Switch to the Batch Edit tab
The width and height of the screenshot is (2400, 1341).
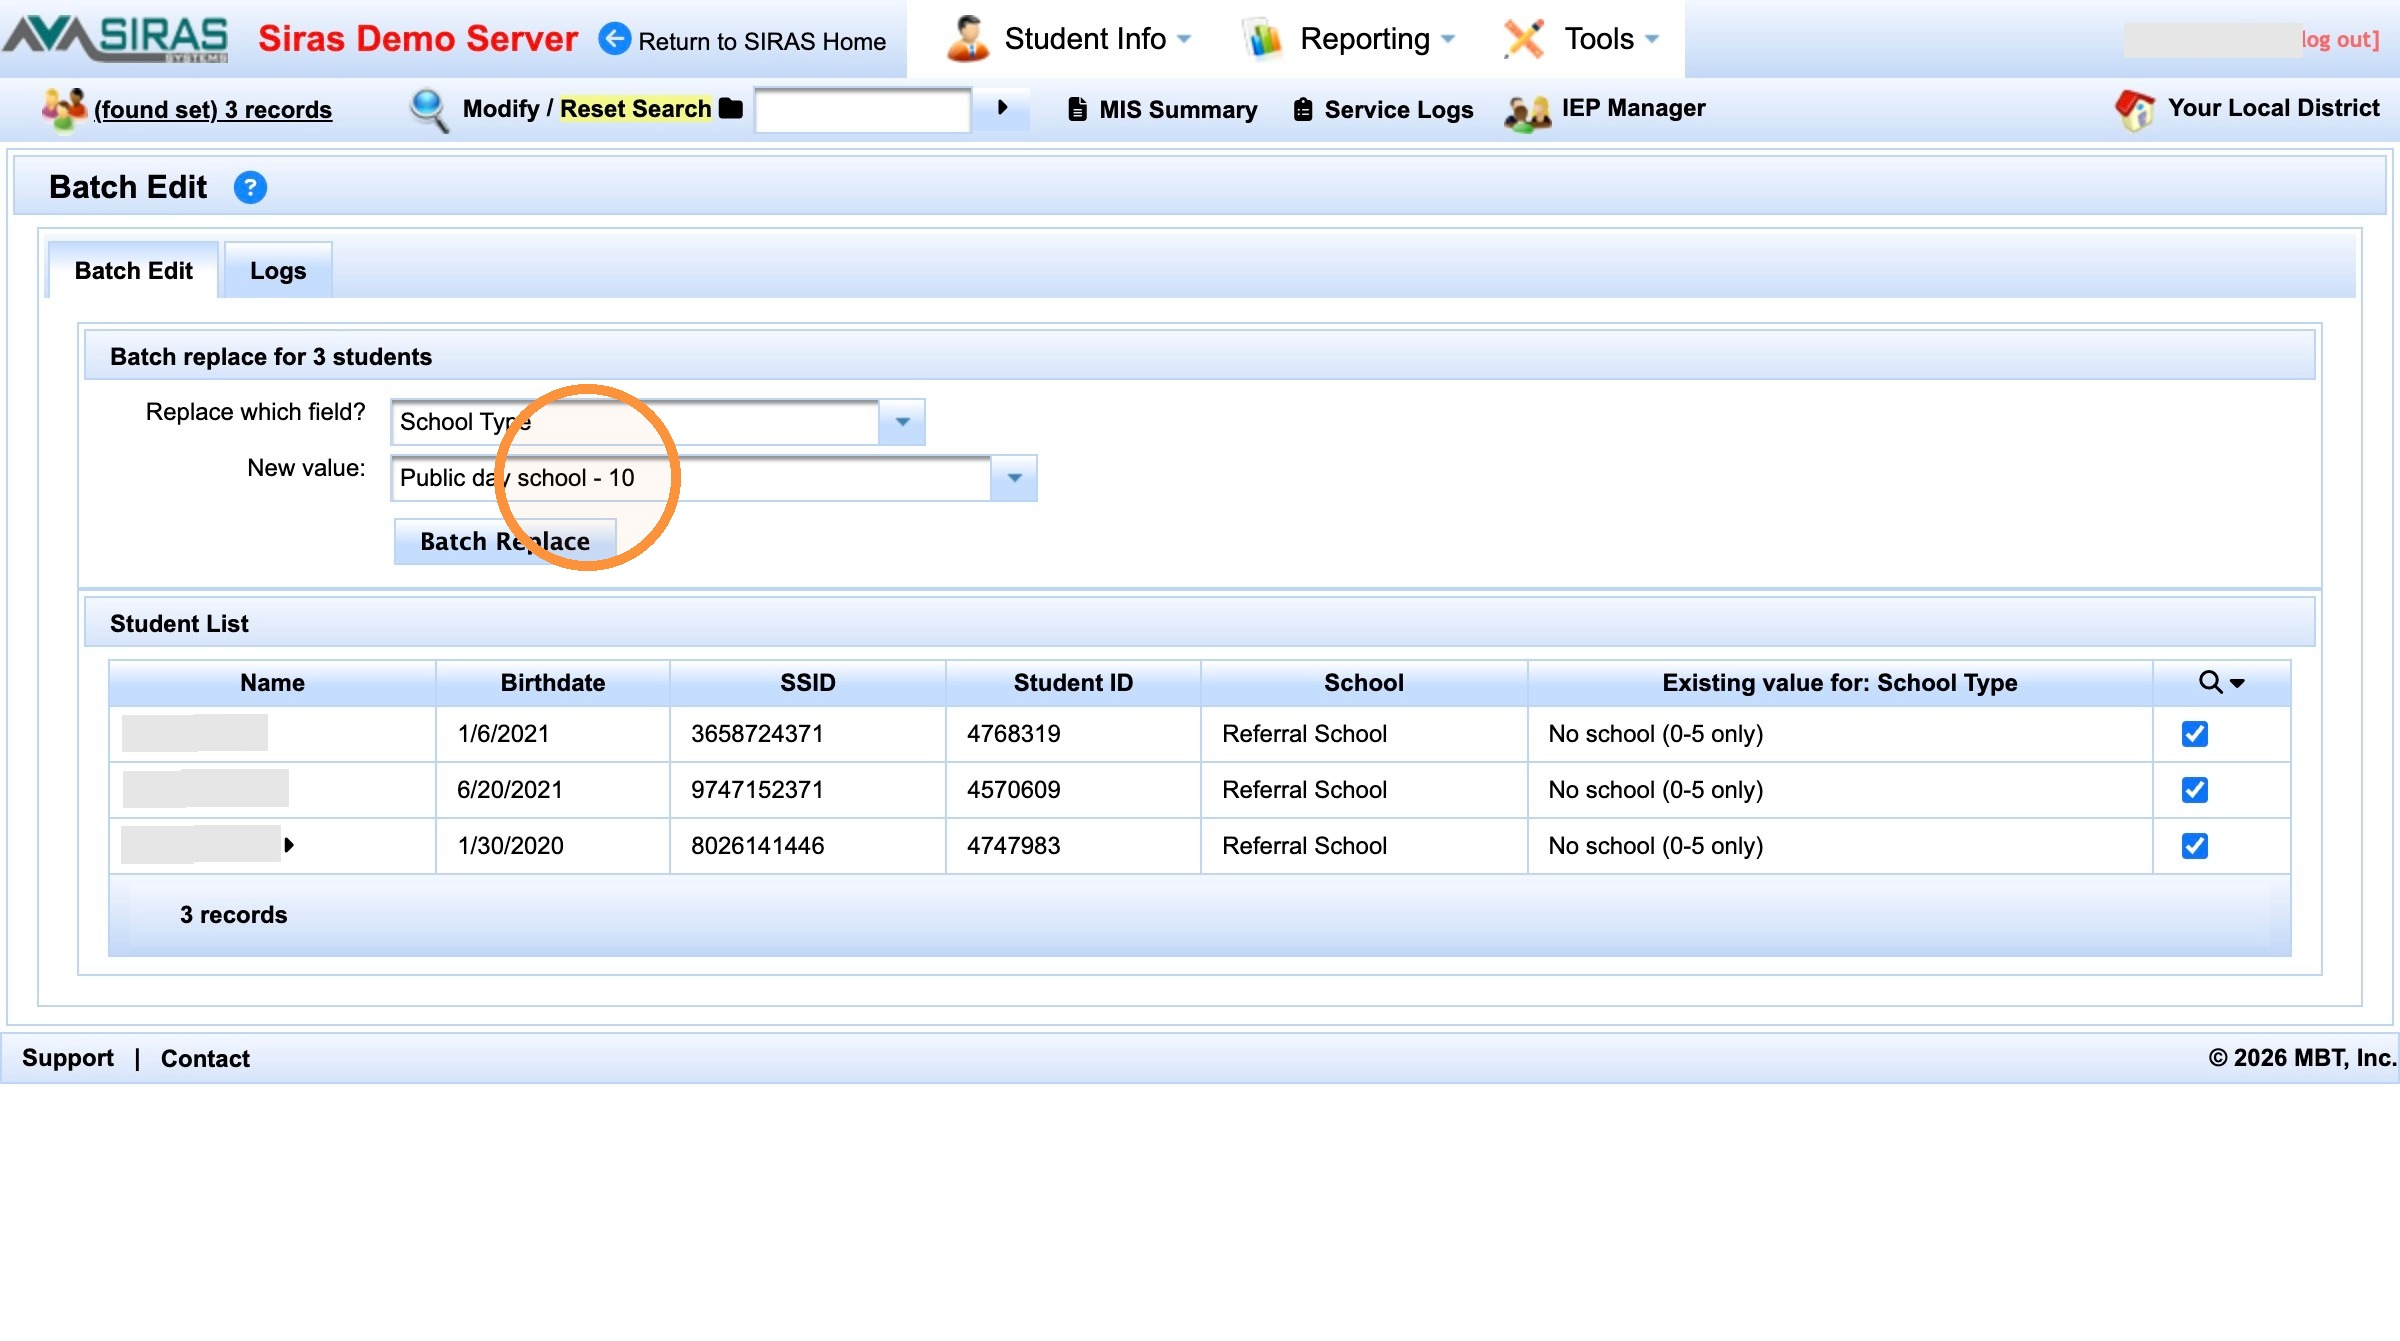pyautogui.click(x=133, y=270)
